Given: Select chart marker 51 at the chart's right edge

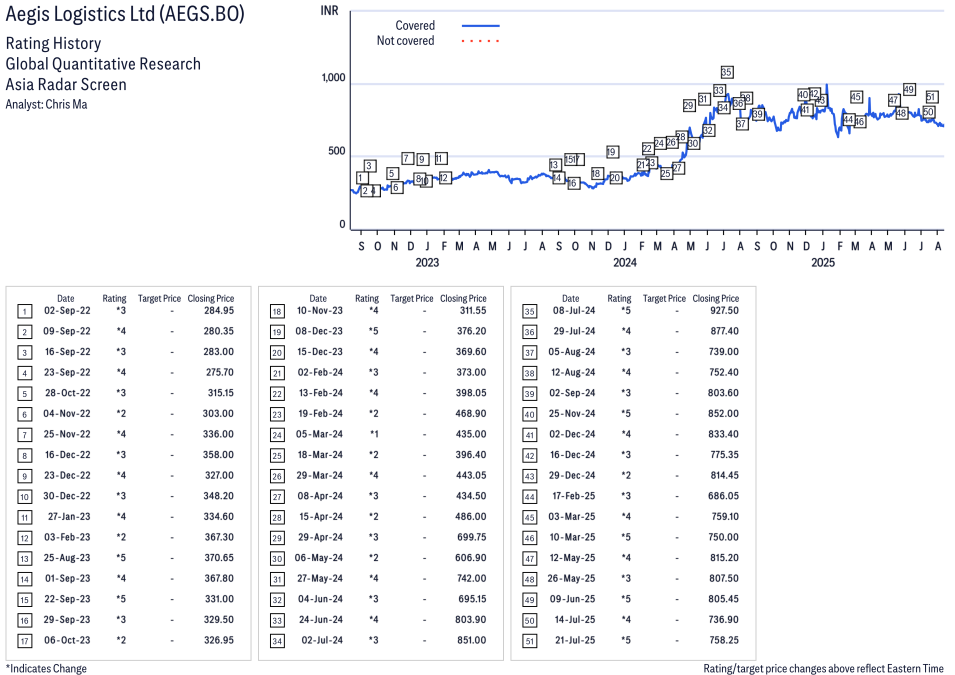Looking at the screenshot, I should [x=931, y=97].
